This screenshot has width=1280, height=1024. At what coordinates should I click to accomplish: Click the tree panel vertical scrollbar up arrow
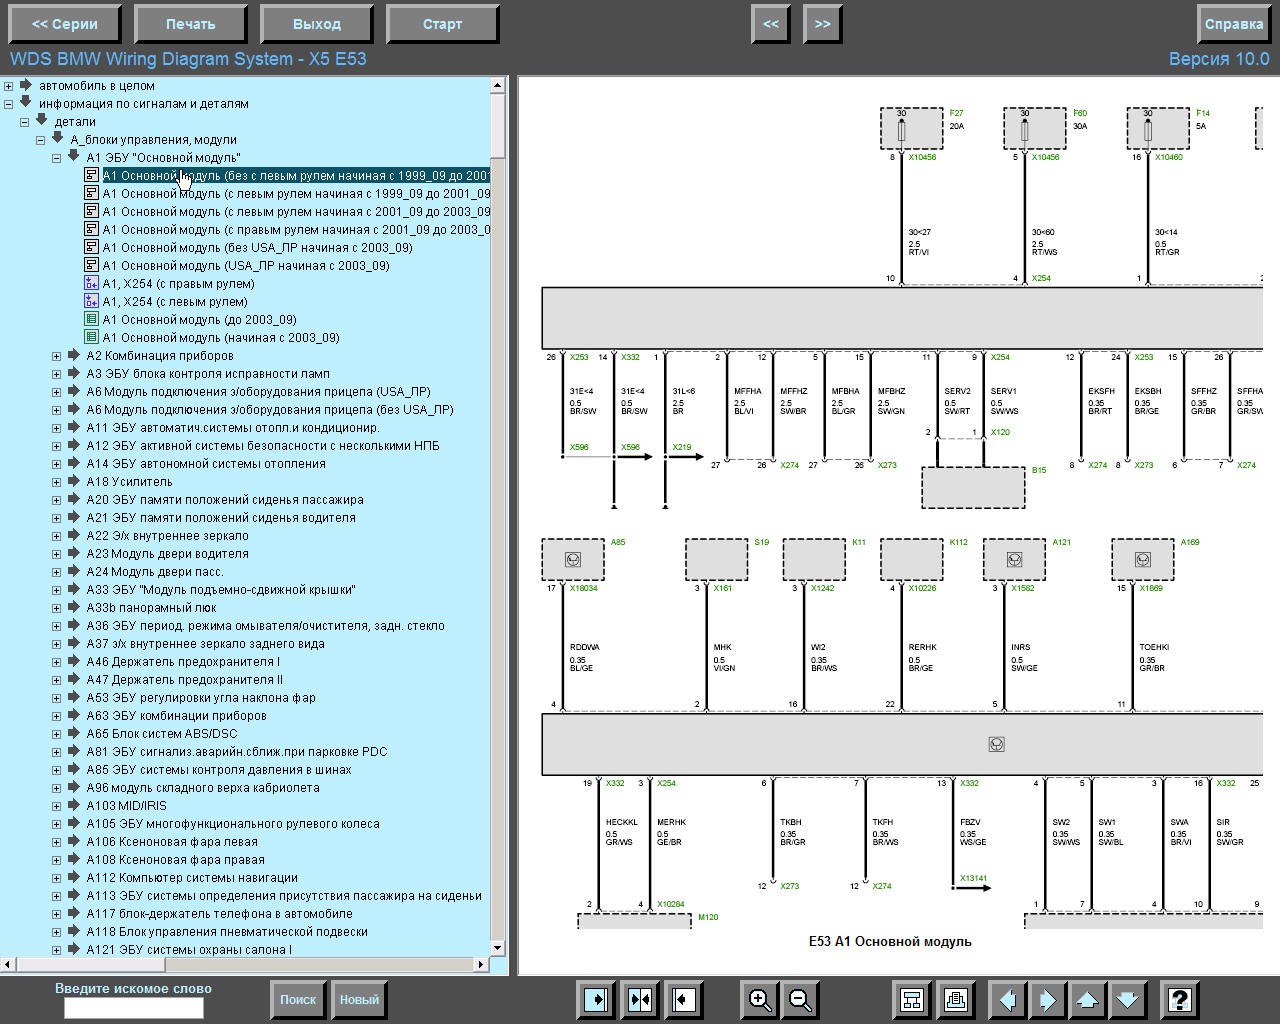coord(498,85)
